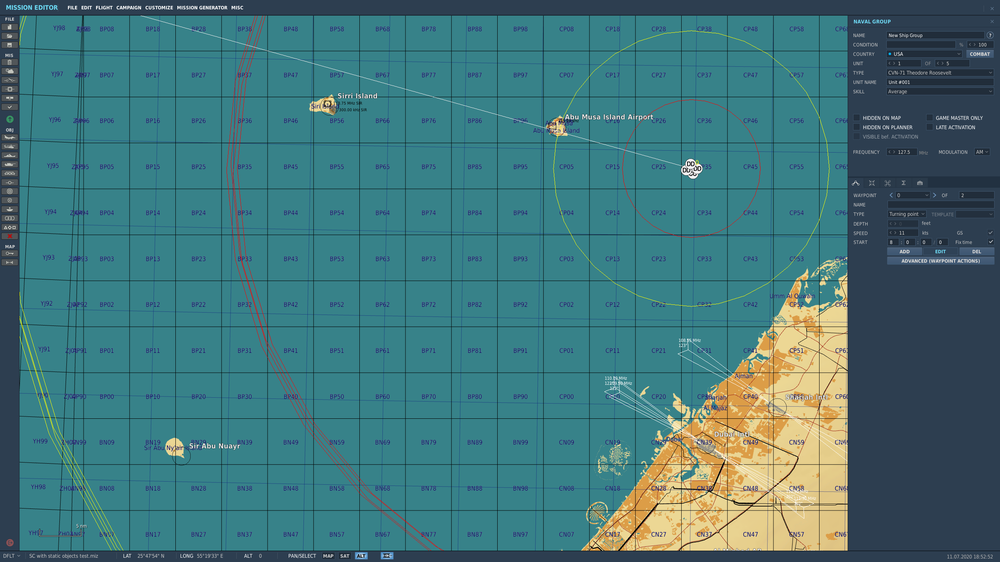The width and height of the screenshot is (1000, 562).
Task: Open the route waypoints tab icon
Action: tap(856, 183)
